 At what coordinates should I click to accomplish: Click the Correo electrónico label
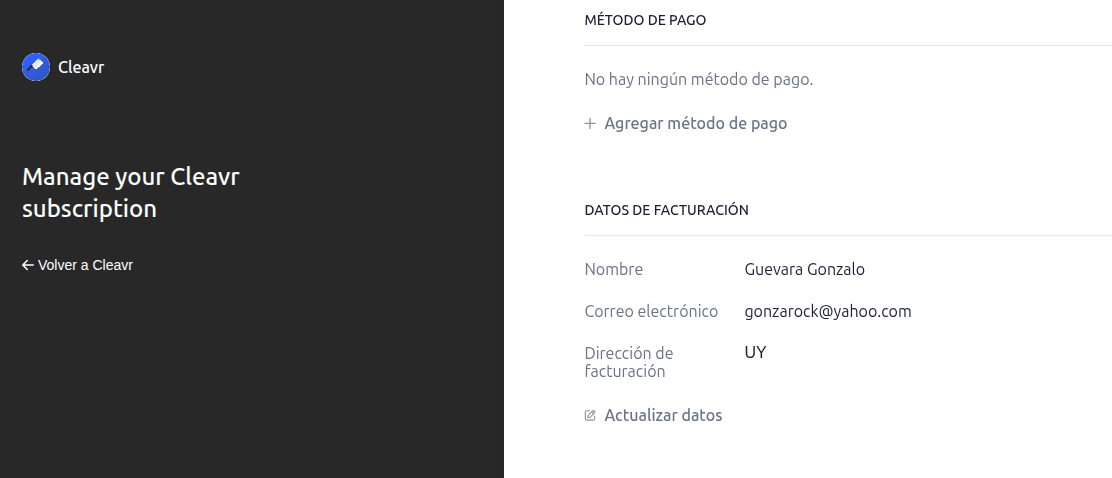tap(651, 311)
